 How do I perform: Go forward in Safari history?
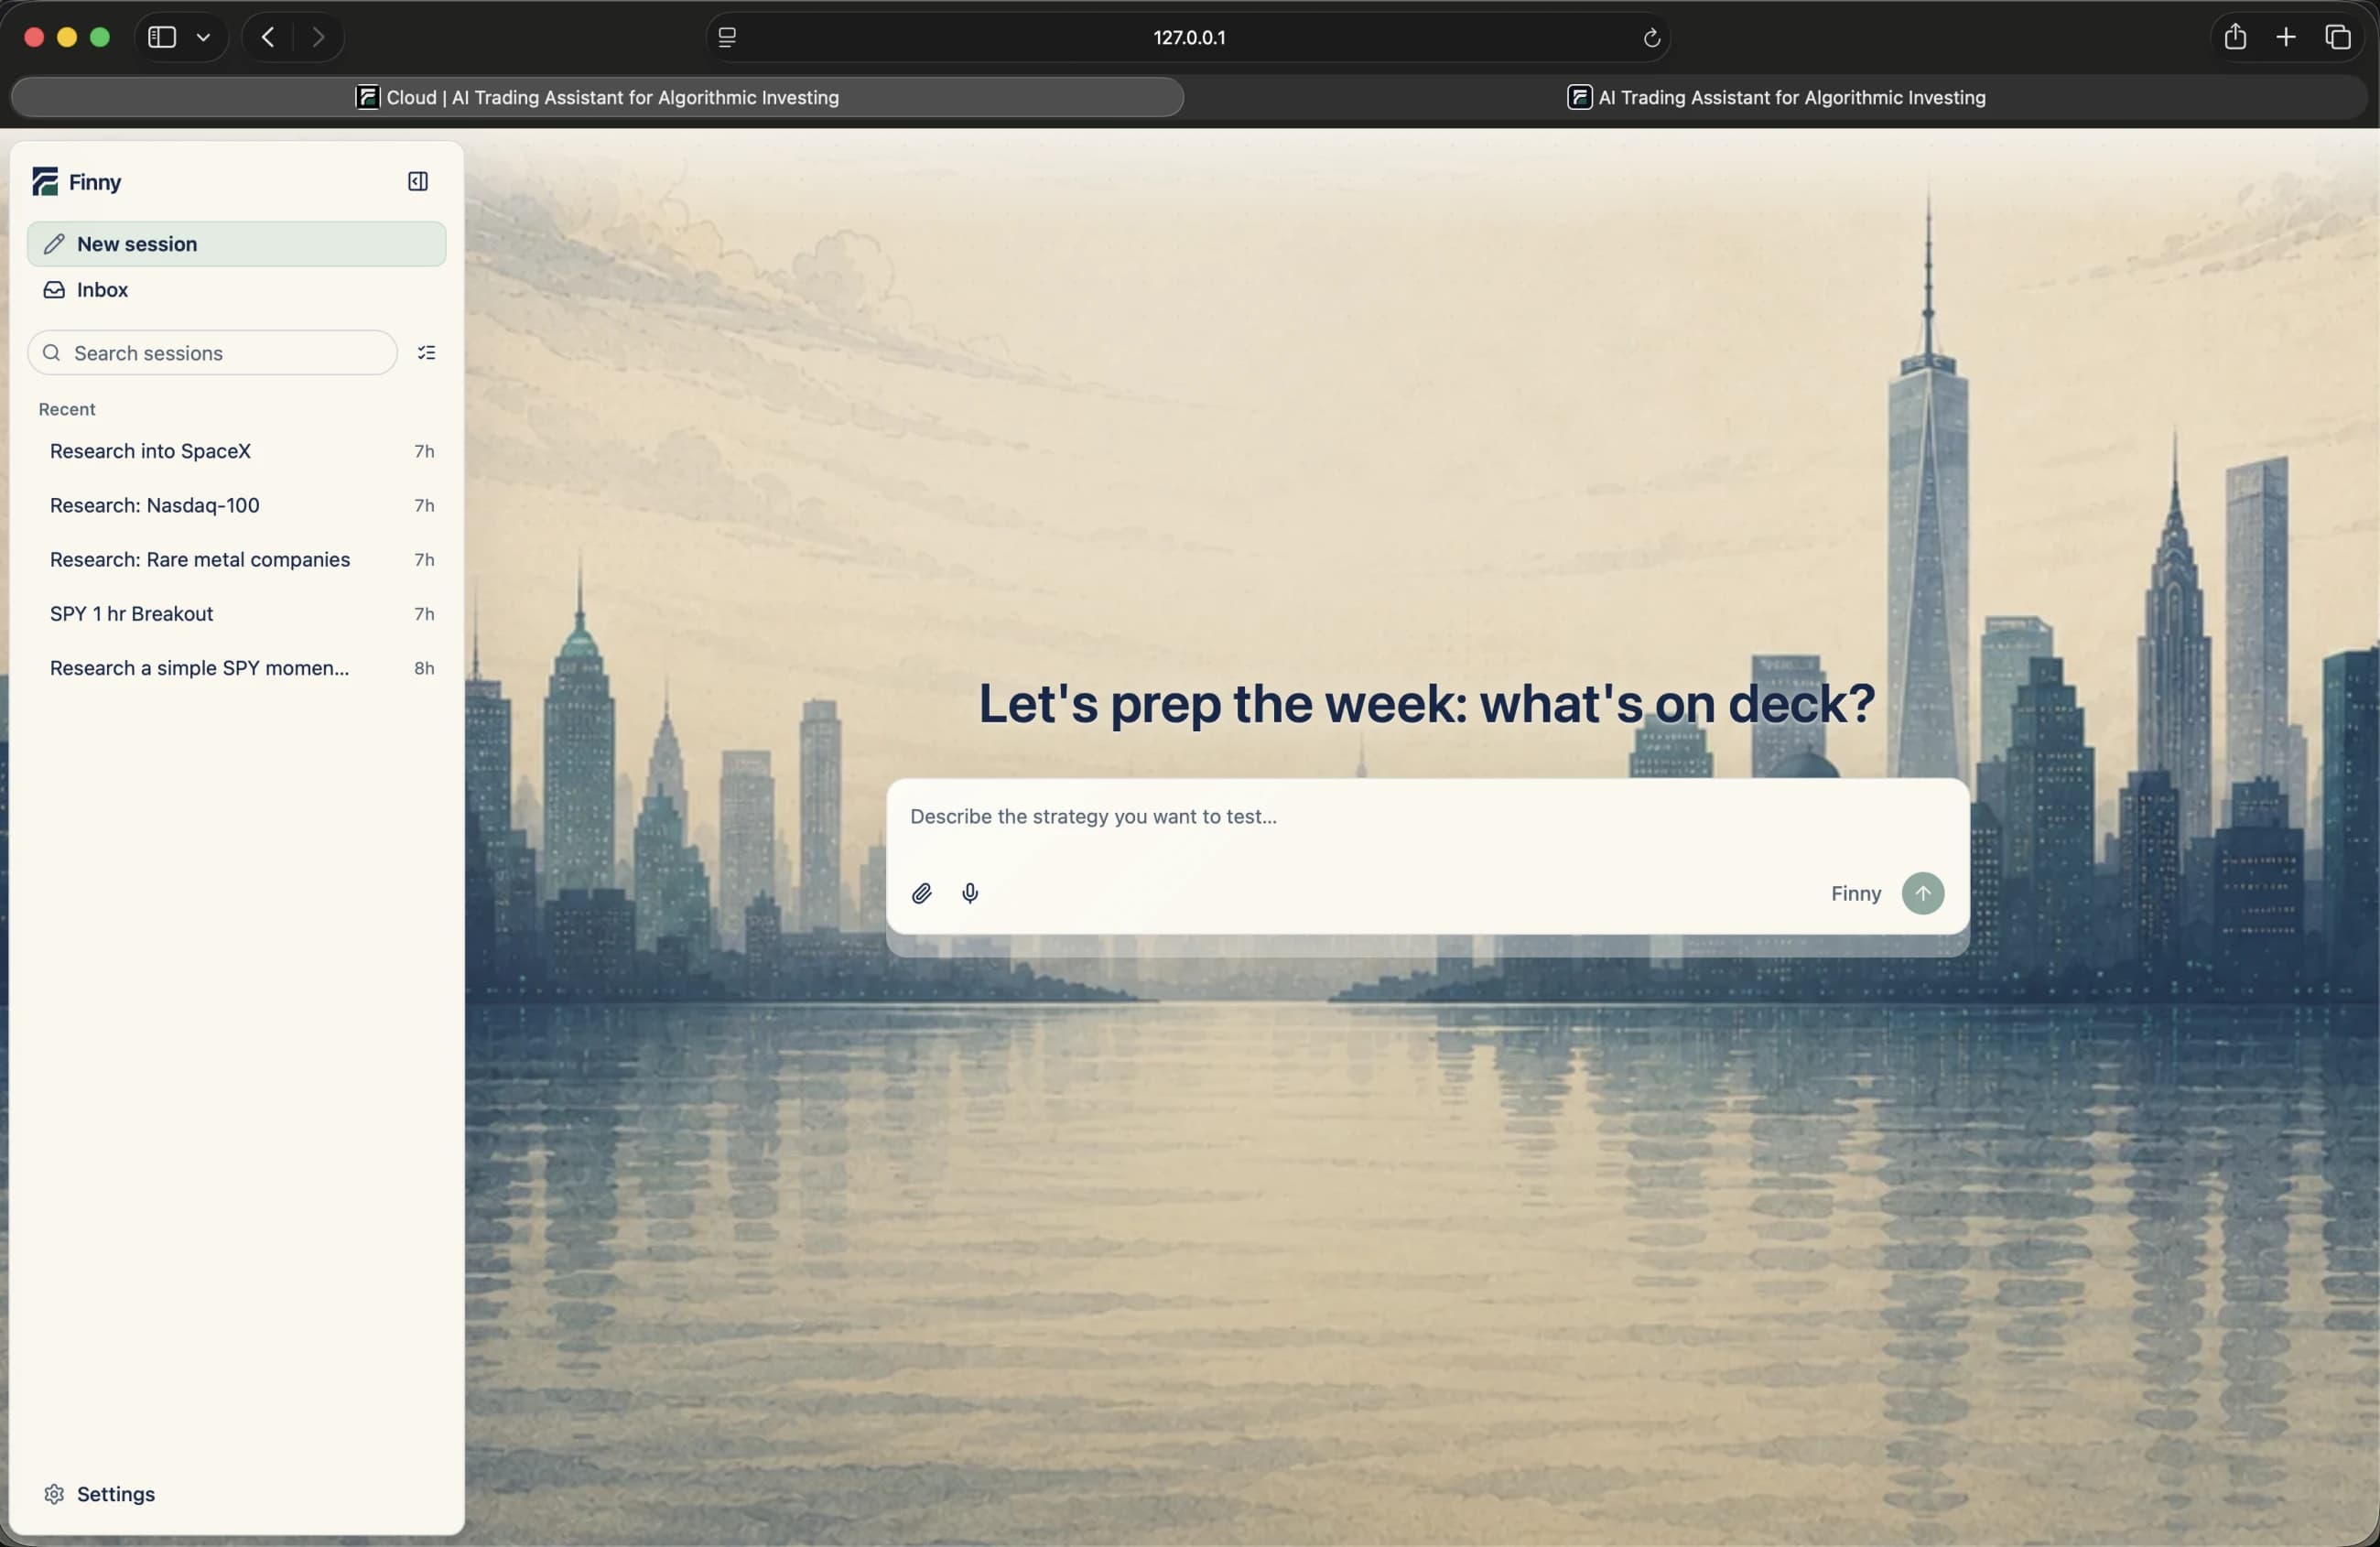(x=318, y=37)
